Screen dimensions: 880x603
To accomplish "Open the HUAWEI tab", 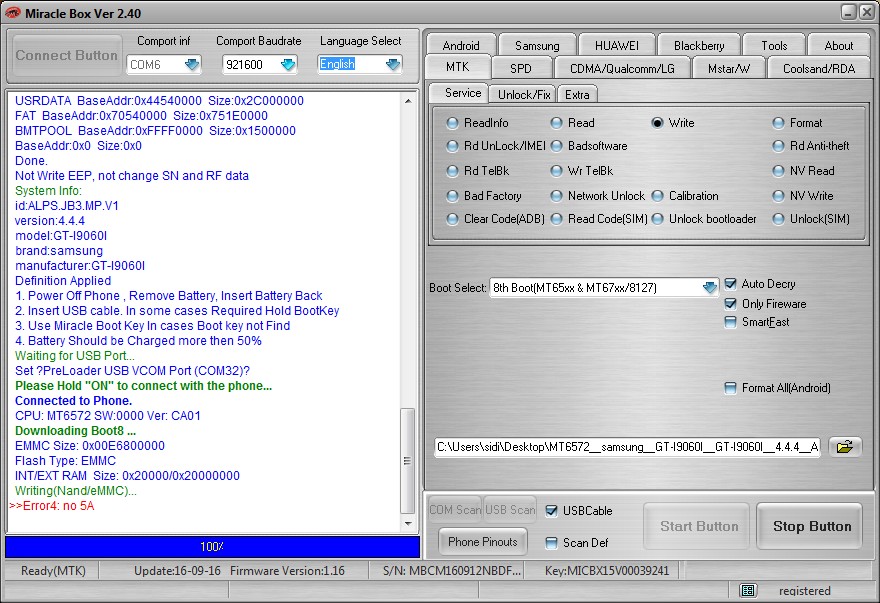I will click(616, 45).
